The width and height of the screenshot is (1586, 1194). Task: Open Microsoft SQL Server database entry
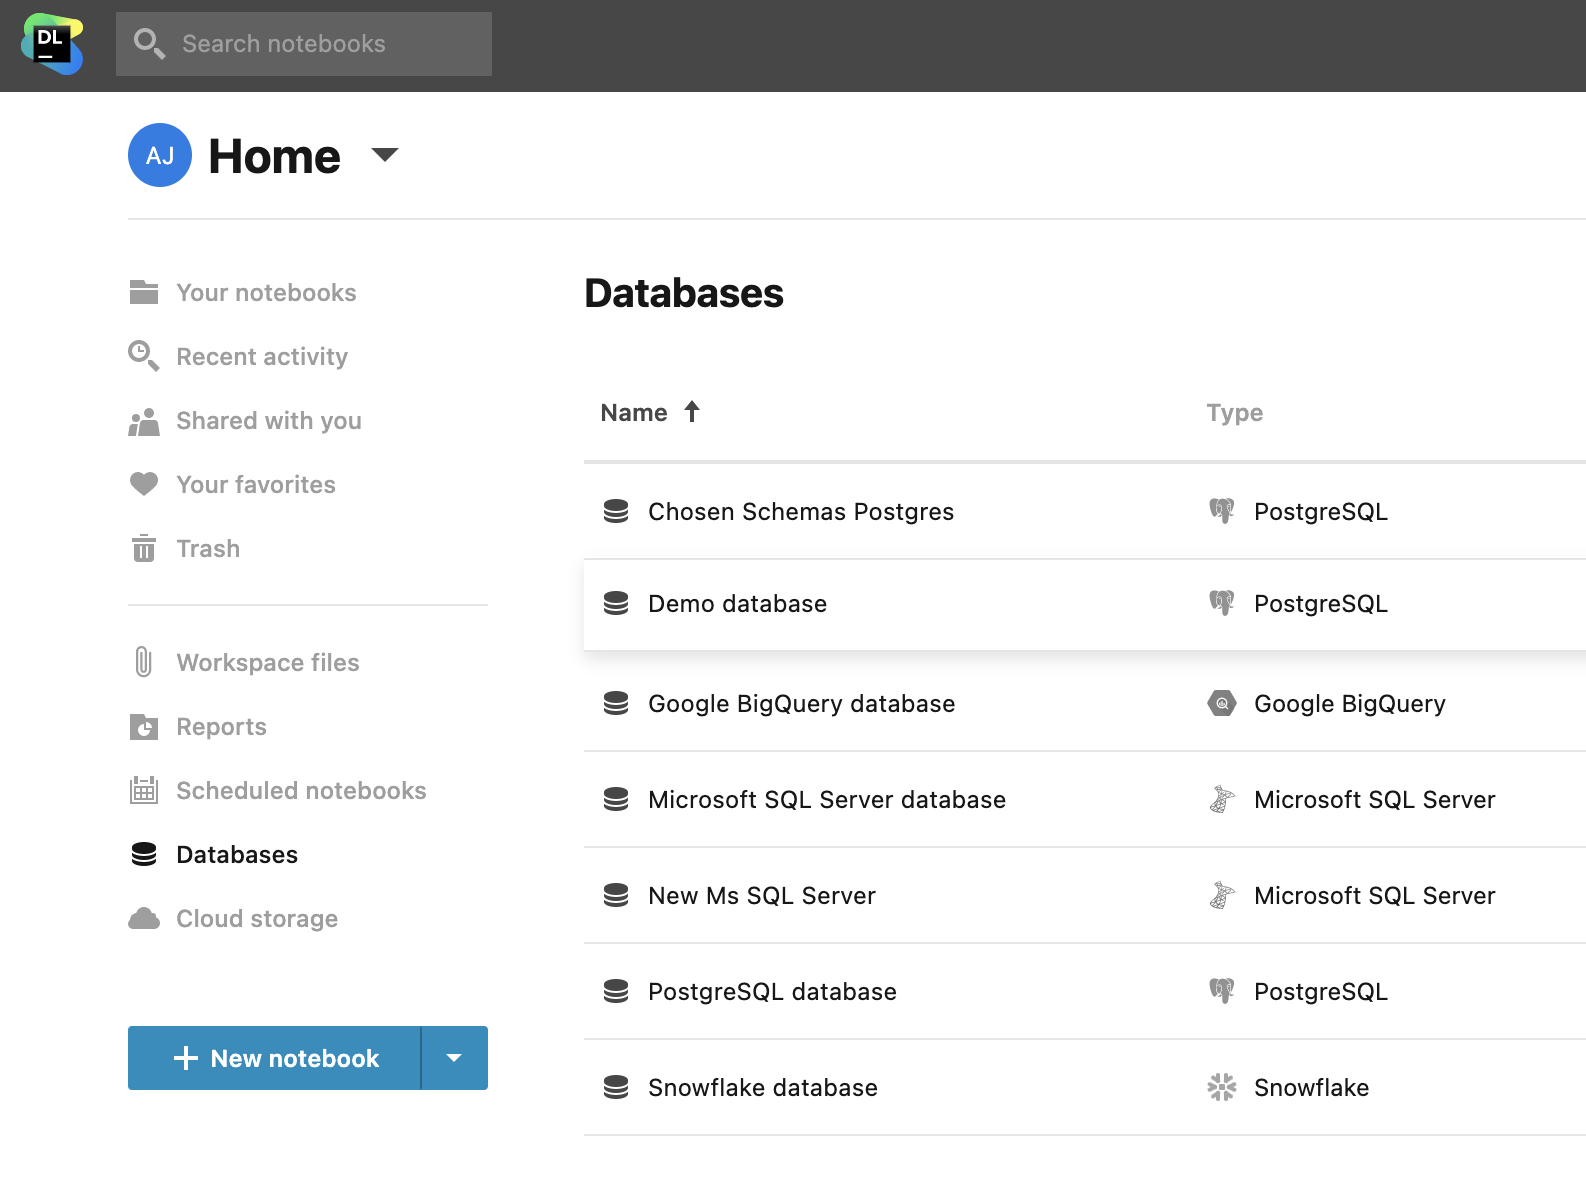pos(826,800)
